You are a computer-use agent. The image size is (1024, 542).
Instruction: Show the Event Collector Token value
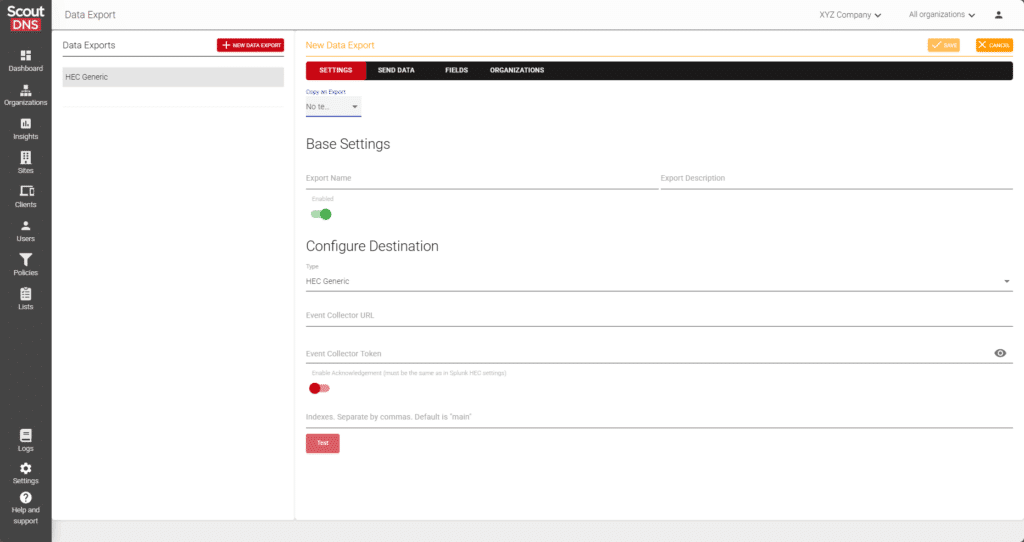1000,353
